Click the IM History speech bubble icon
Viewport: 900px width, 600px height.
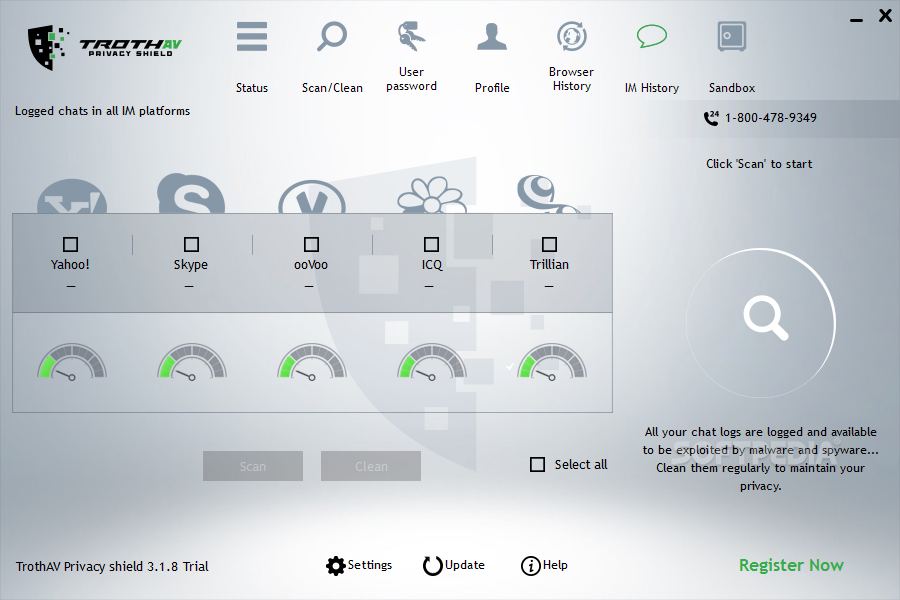pyautogui.click(x=651, y=36)
